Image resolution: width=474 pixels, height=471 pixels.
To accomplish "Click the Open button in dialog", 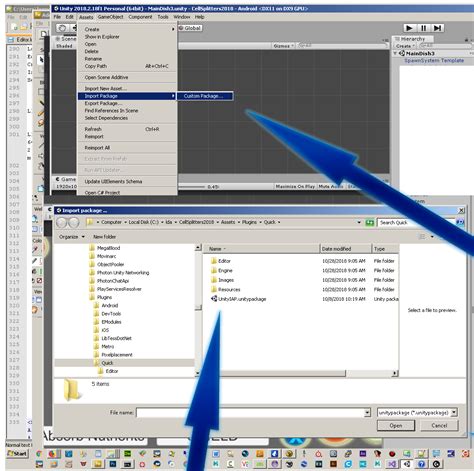I will pos(396,426).
